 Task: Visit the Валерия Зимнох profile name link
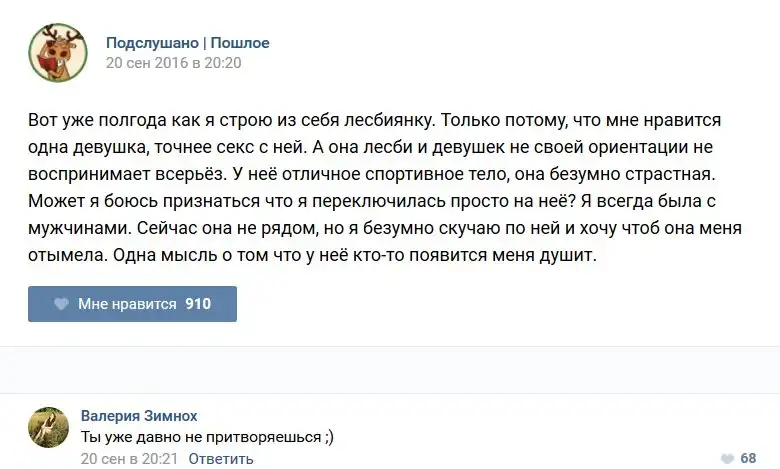[x=138, y=416]
